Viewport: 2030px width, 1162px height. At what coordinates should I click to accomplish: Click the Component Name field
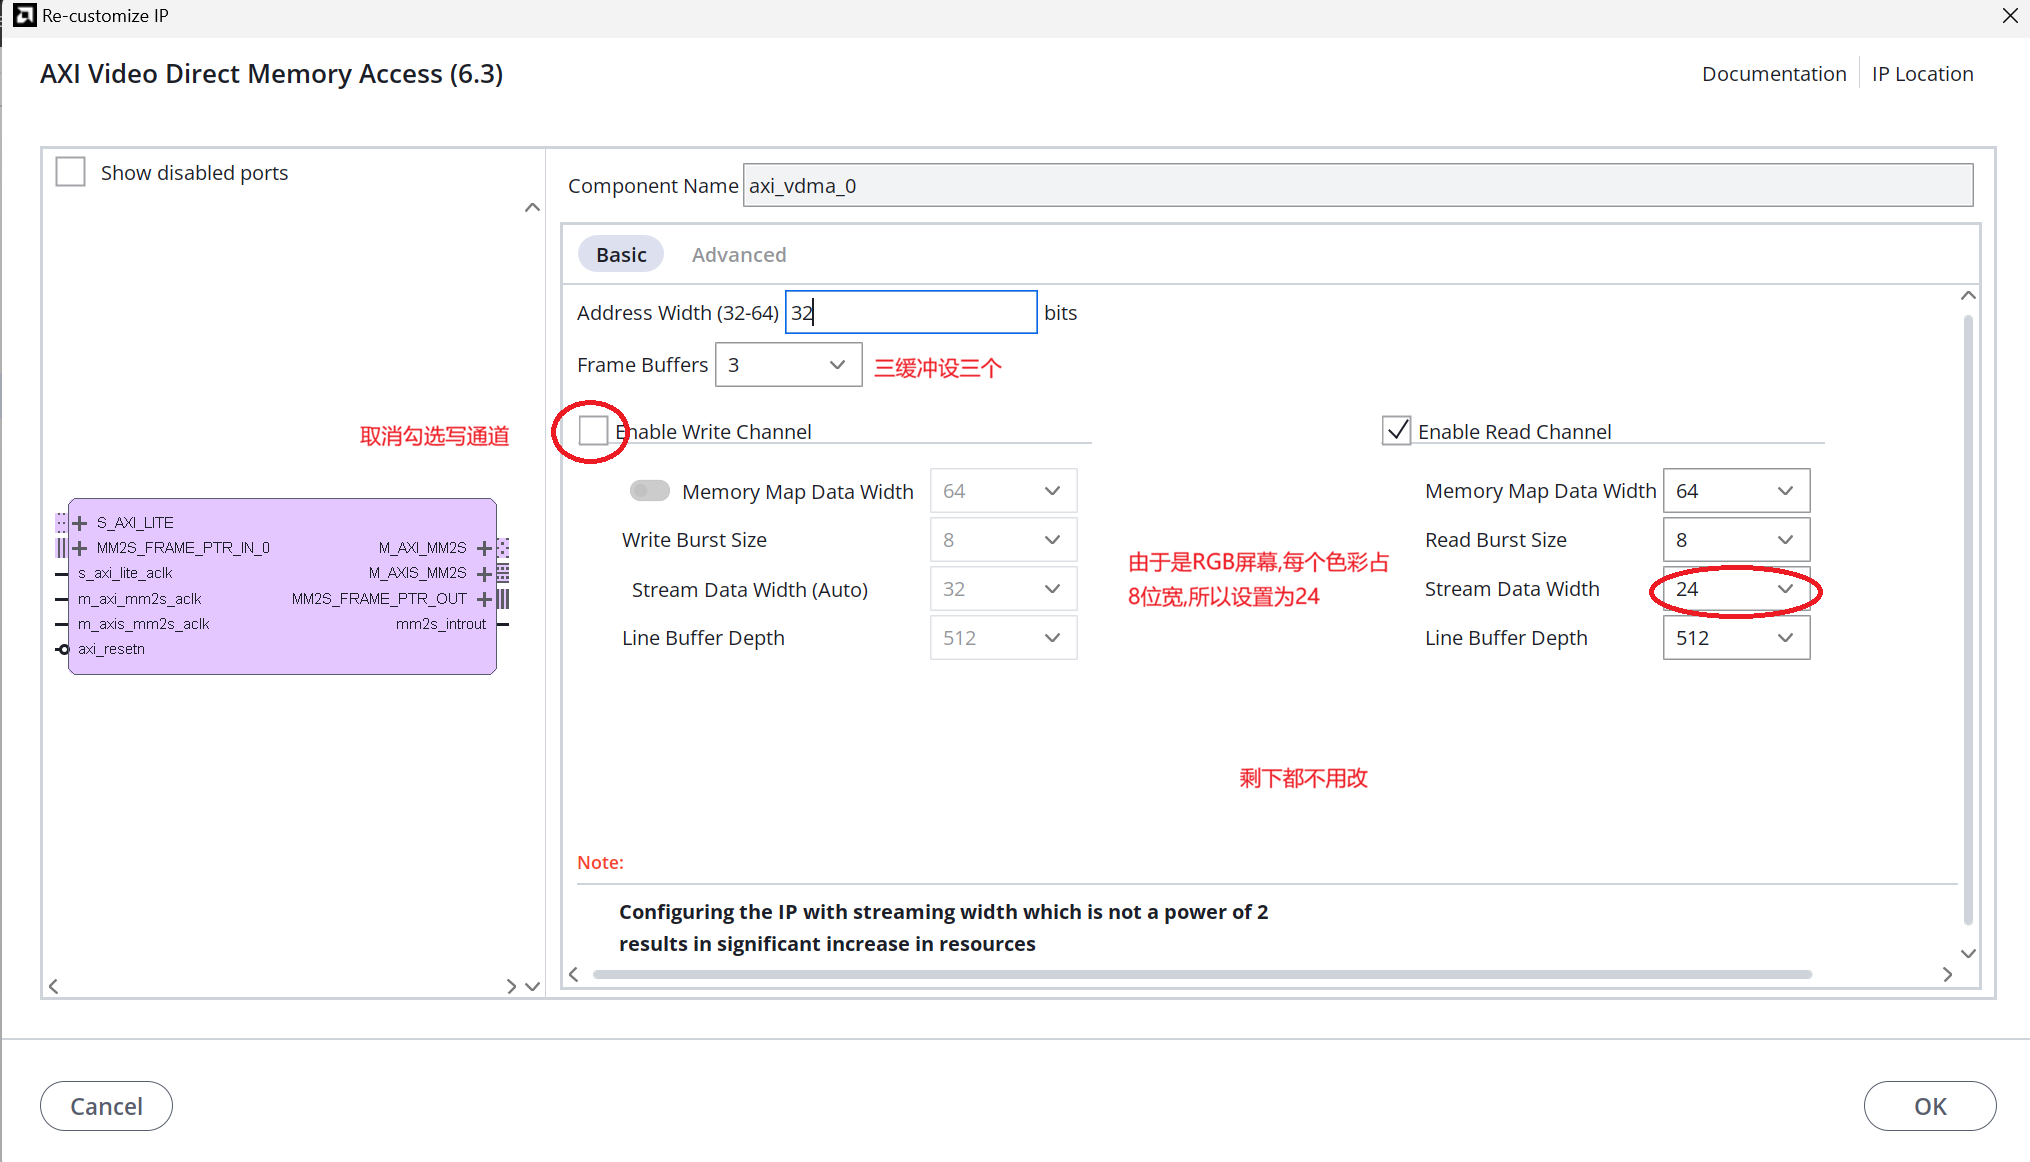pyautogui.click(x=1357, y=186)
